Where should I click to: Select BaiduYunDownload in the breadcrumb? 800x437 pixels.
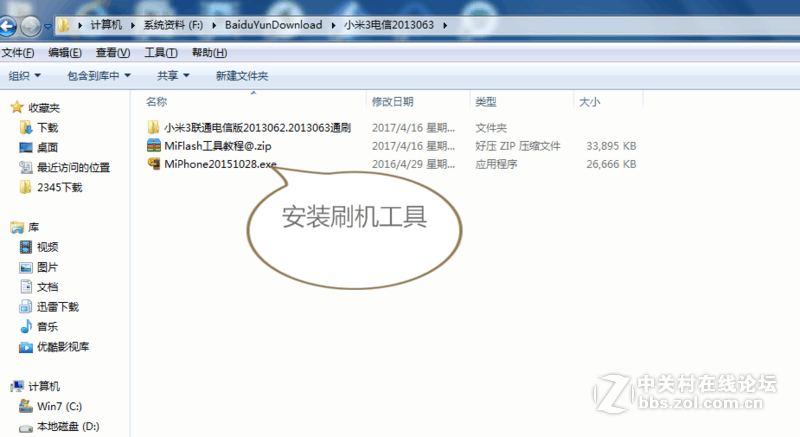point(273,25)
